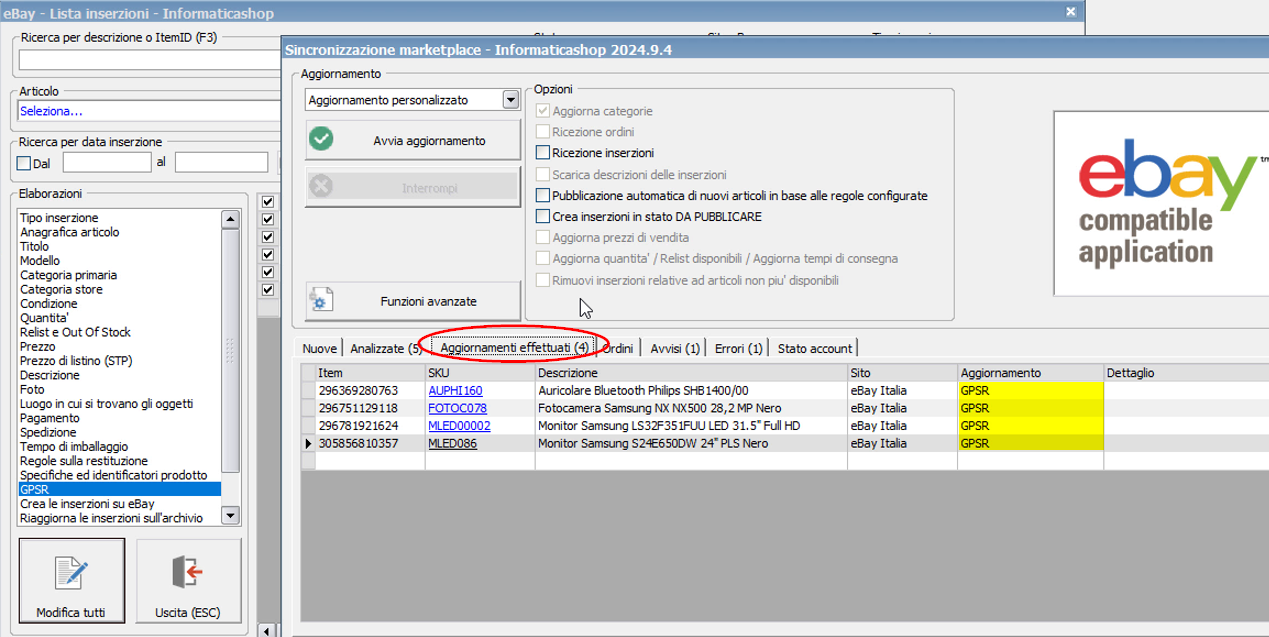Image resolution: width=1269 pixels, height=637 pixels.
Task: Start update with Avvia aggiornamento button
Action: click(413, 141)
